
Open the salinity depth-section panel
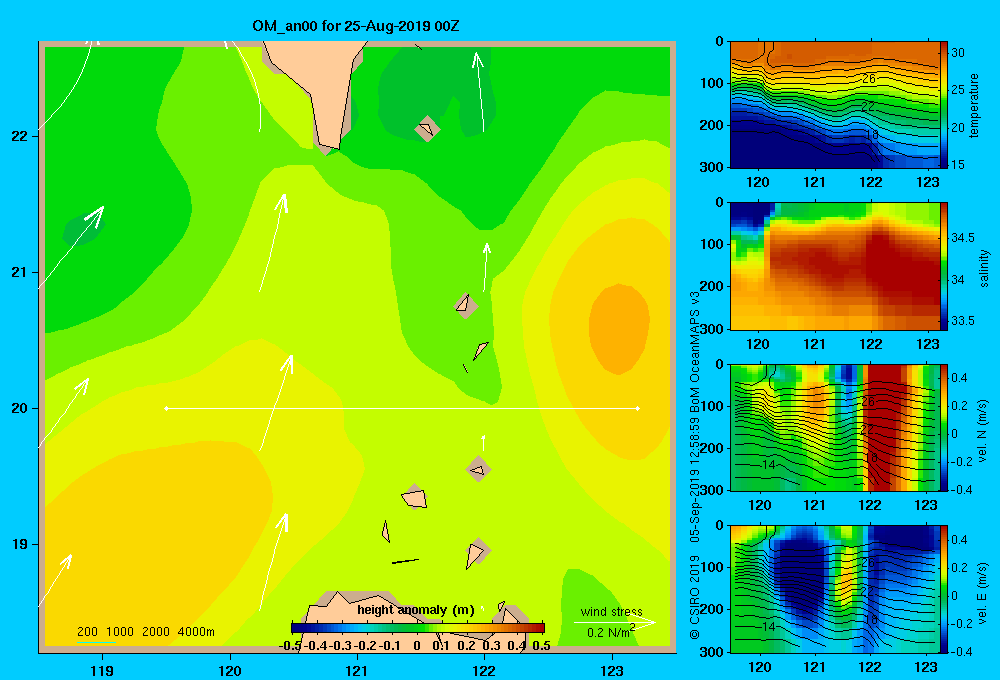[834, 267]
